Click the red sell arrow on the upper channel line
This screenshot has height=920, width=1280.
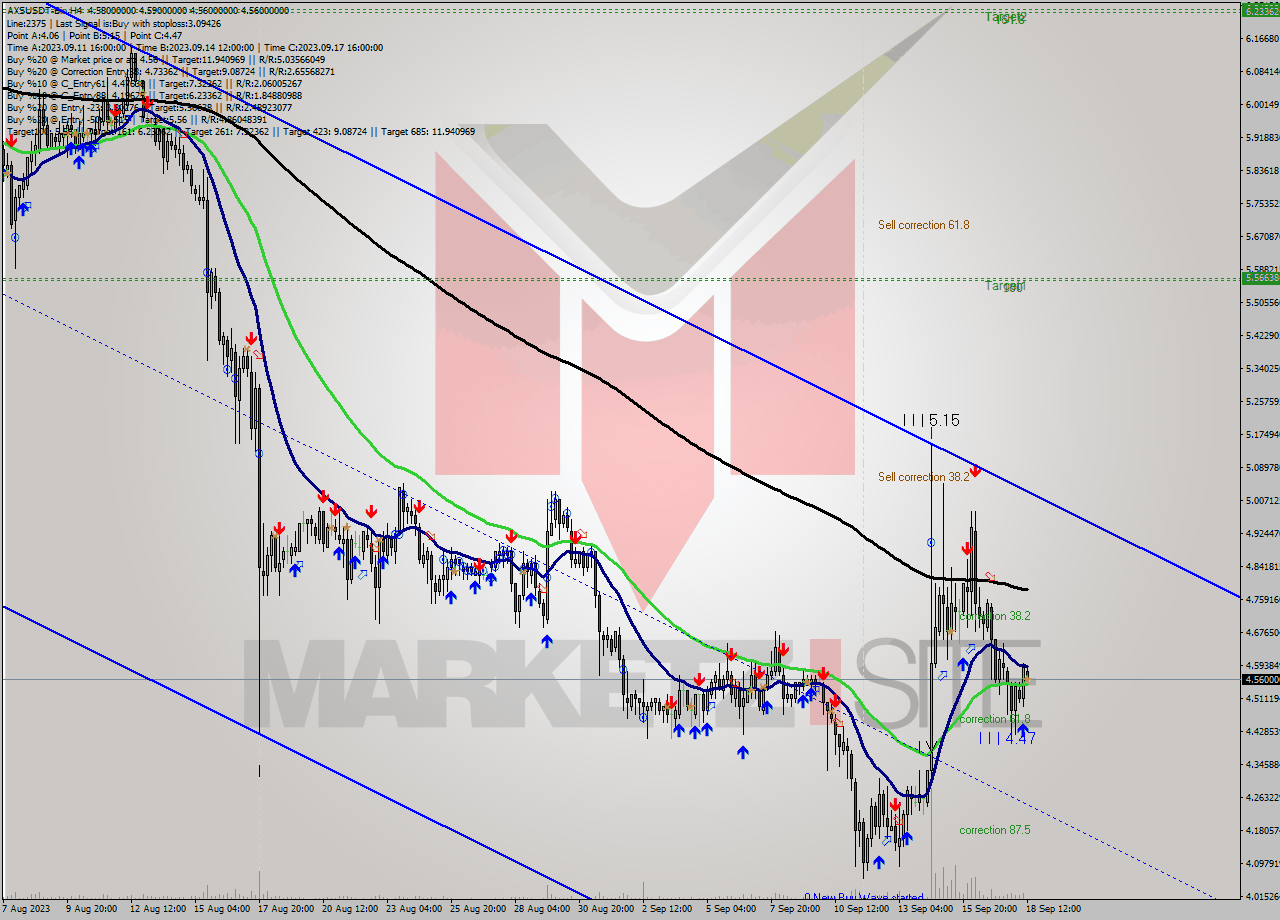(x=974, y=469)
